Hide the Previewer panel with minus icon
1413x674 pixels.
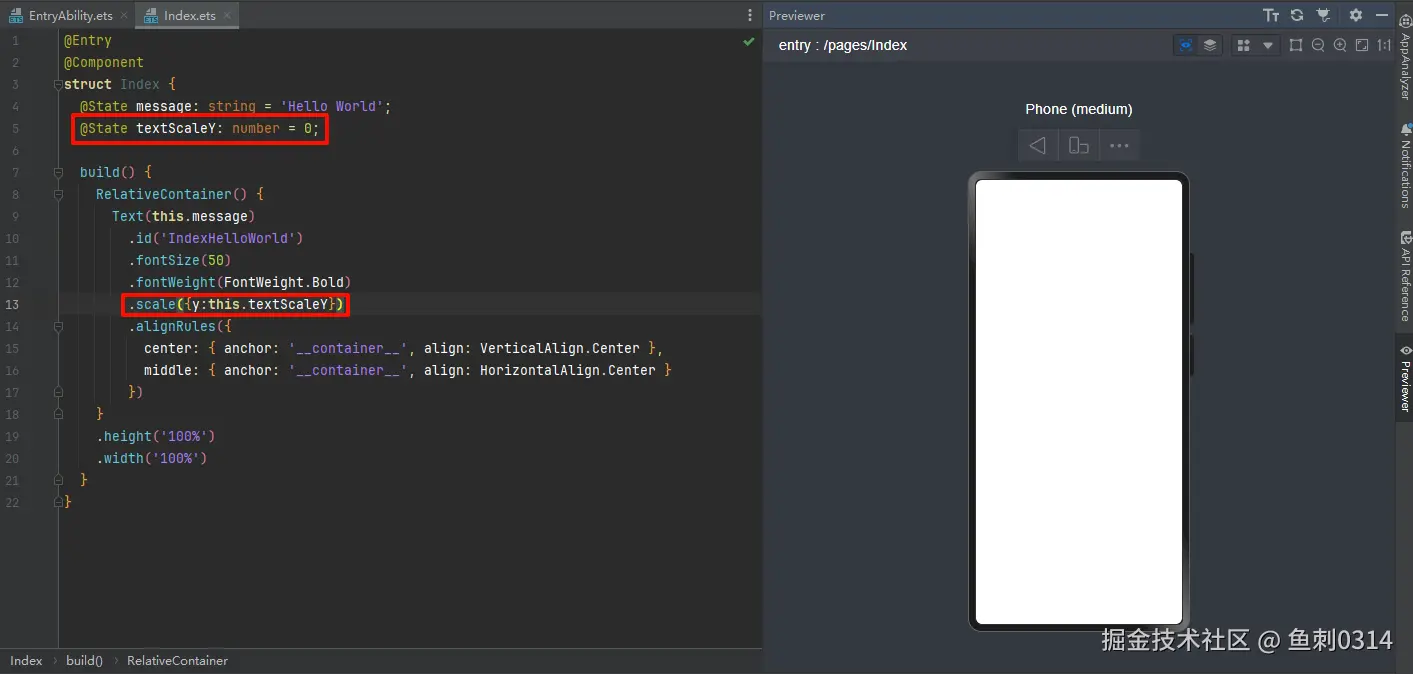pyautogui.click(x=1384, y=16)
